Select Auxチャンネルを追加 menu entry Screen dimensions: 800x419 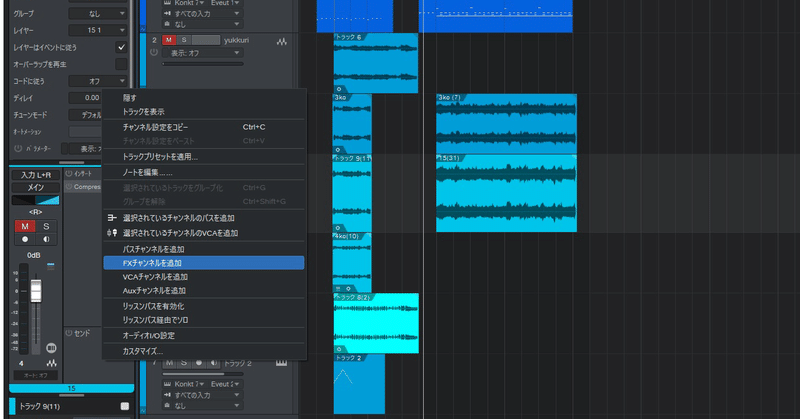pyautogui.click(x=204, y=290)
